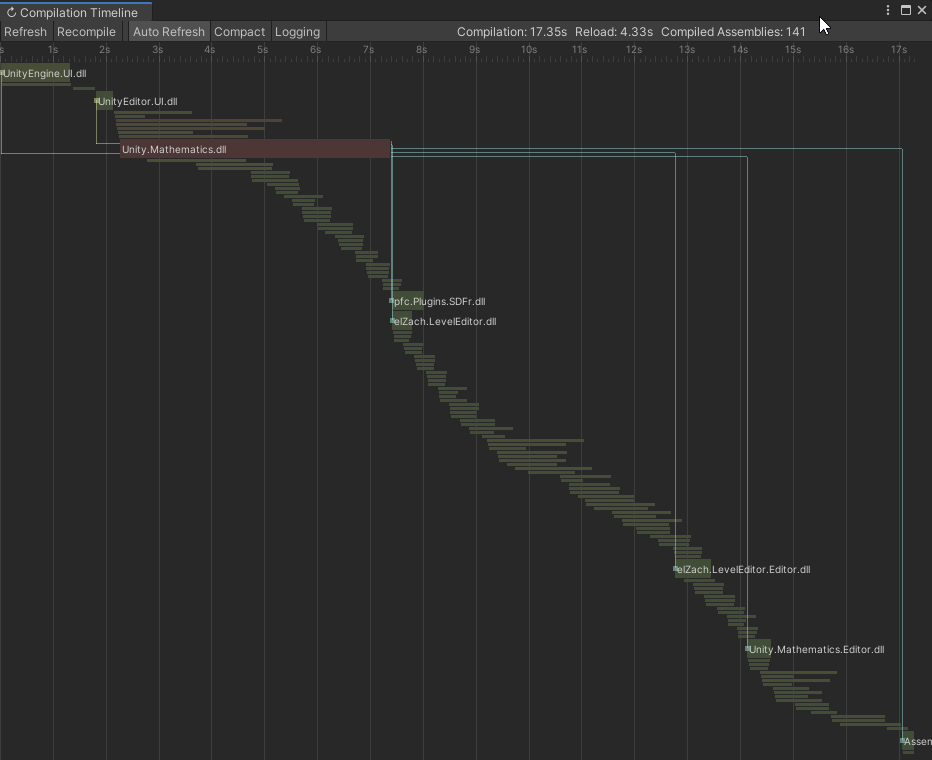Open the three-dot window options menu
Screen dimensions: 932x760
tap(887, 9)
